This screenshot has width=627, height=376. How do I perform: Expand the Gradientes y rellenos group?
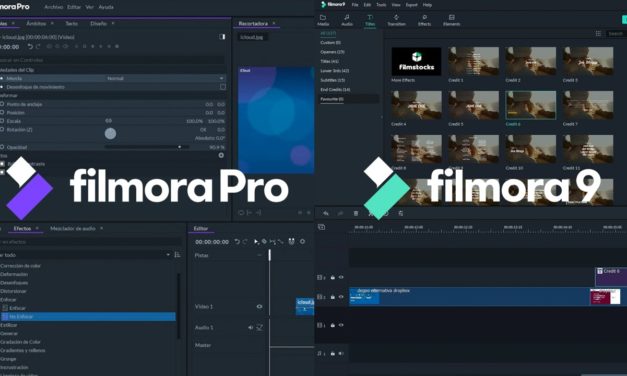pos(23,350)
